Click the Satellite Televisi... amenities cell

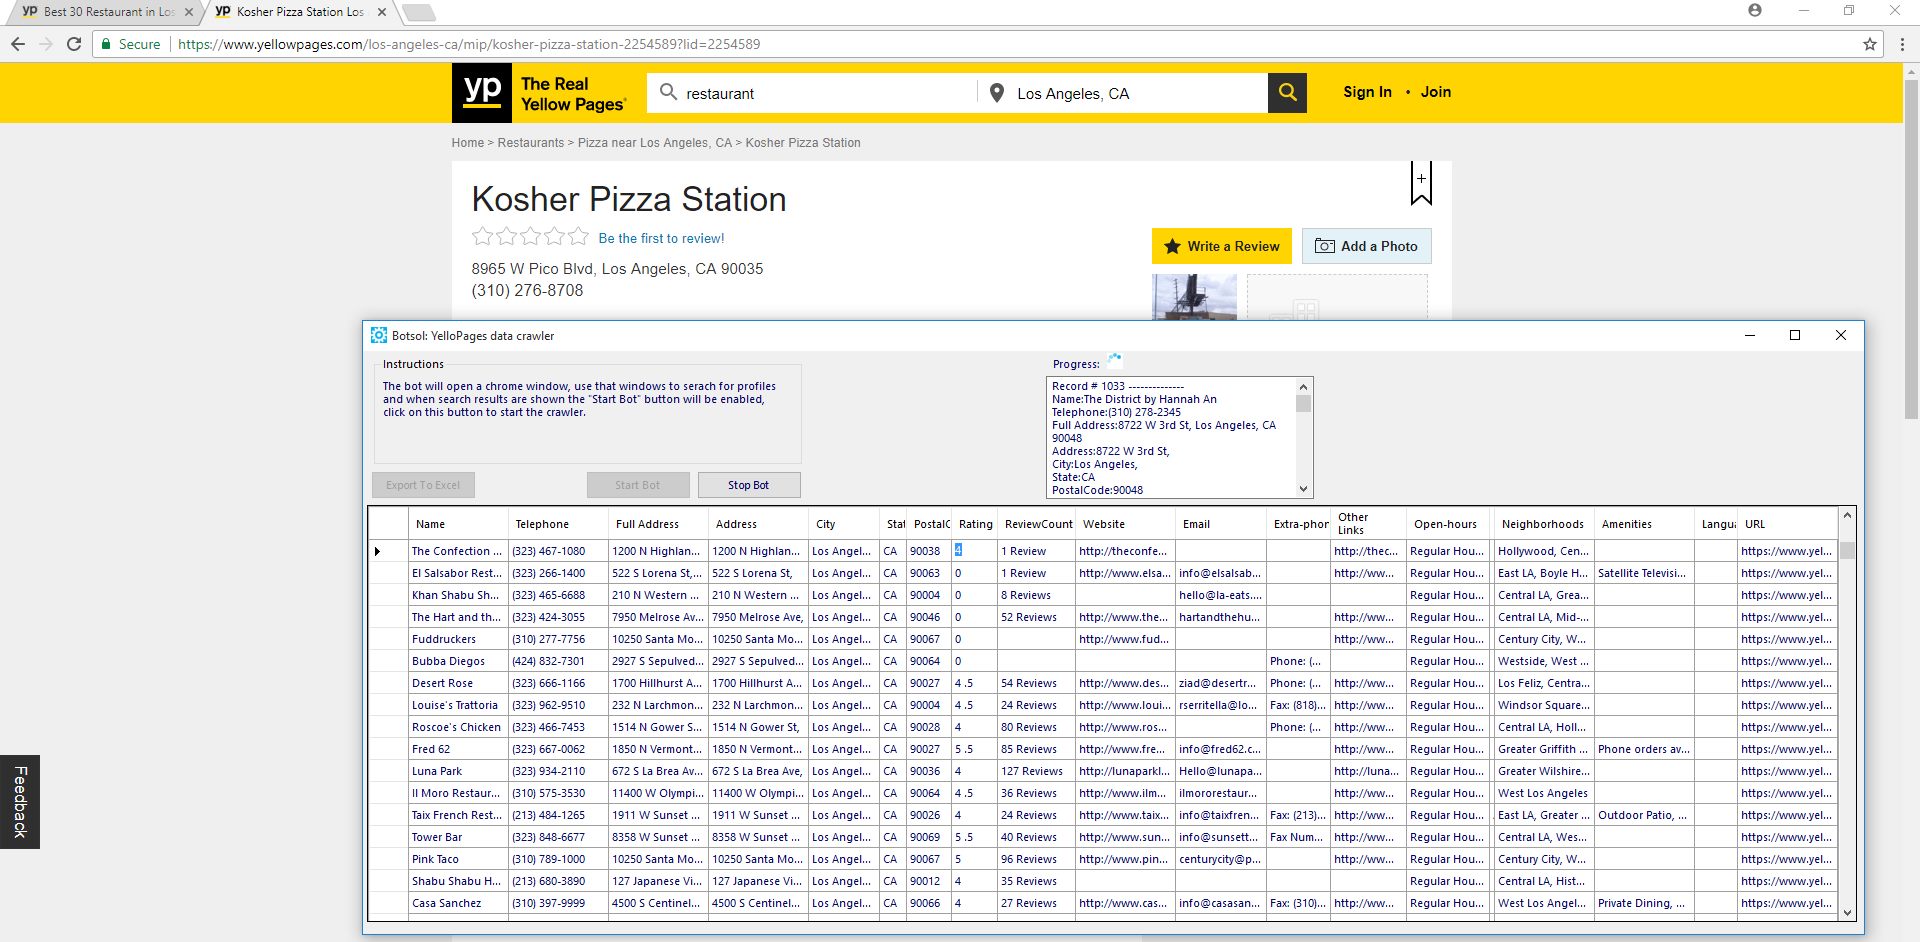[x=1644, y=573]
